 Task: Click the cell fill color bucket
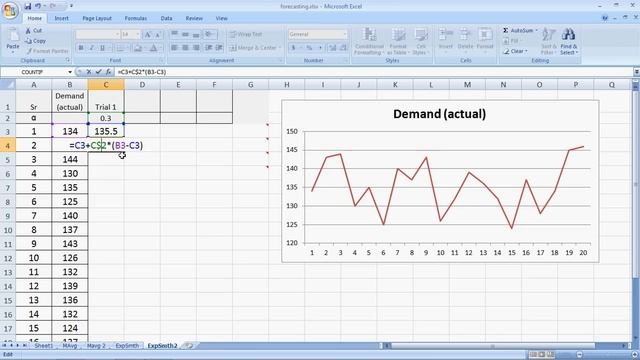point(138,48)
